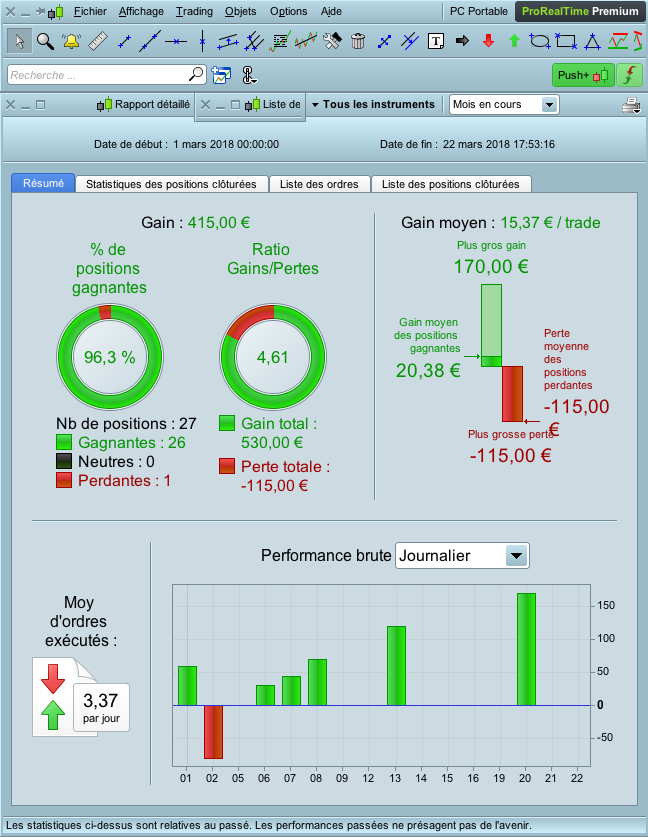Select the ellipse drawing tool
Screen dimensions: 648x837
tap(540, 41)
